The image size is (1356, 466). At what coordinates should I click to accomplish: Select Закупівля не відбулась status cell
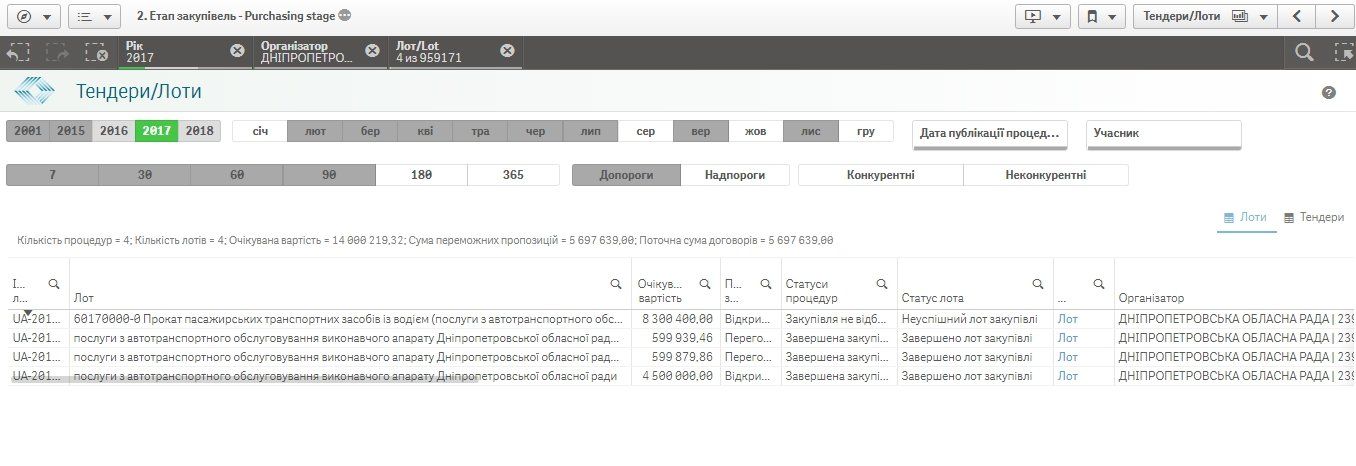coord(839,319)
